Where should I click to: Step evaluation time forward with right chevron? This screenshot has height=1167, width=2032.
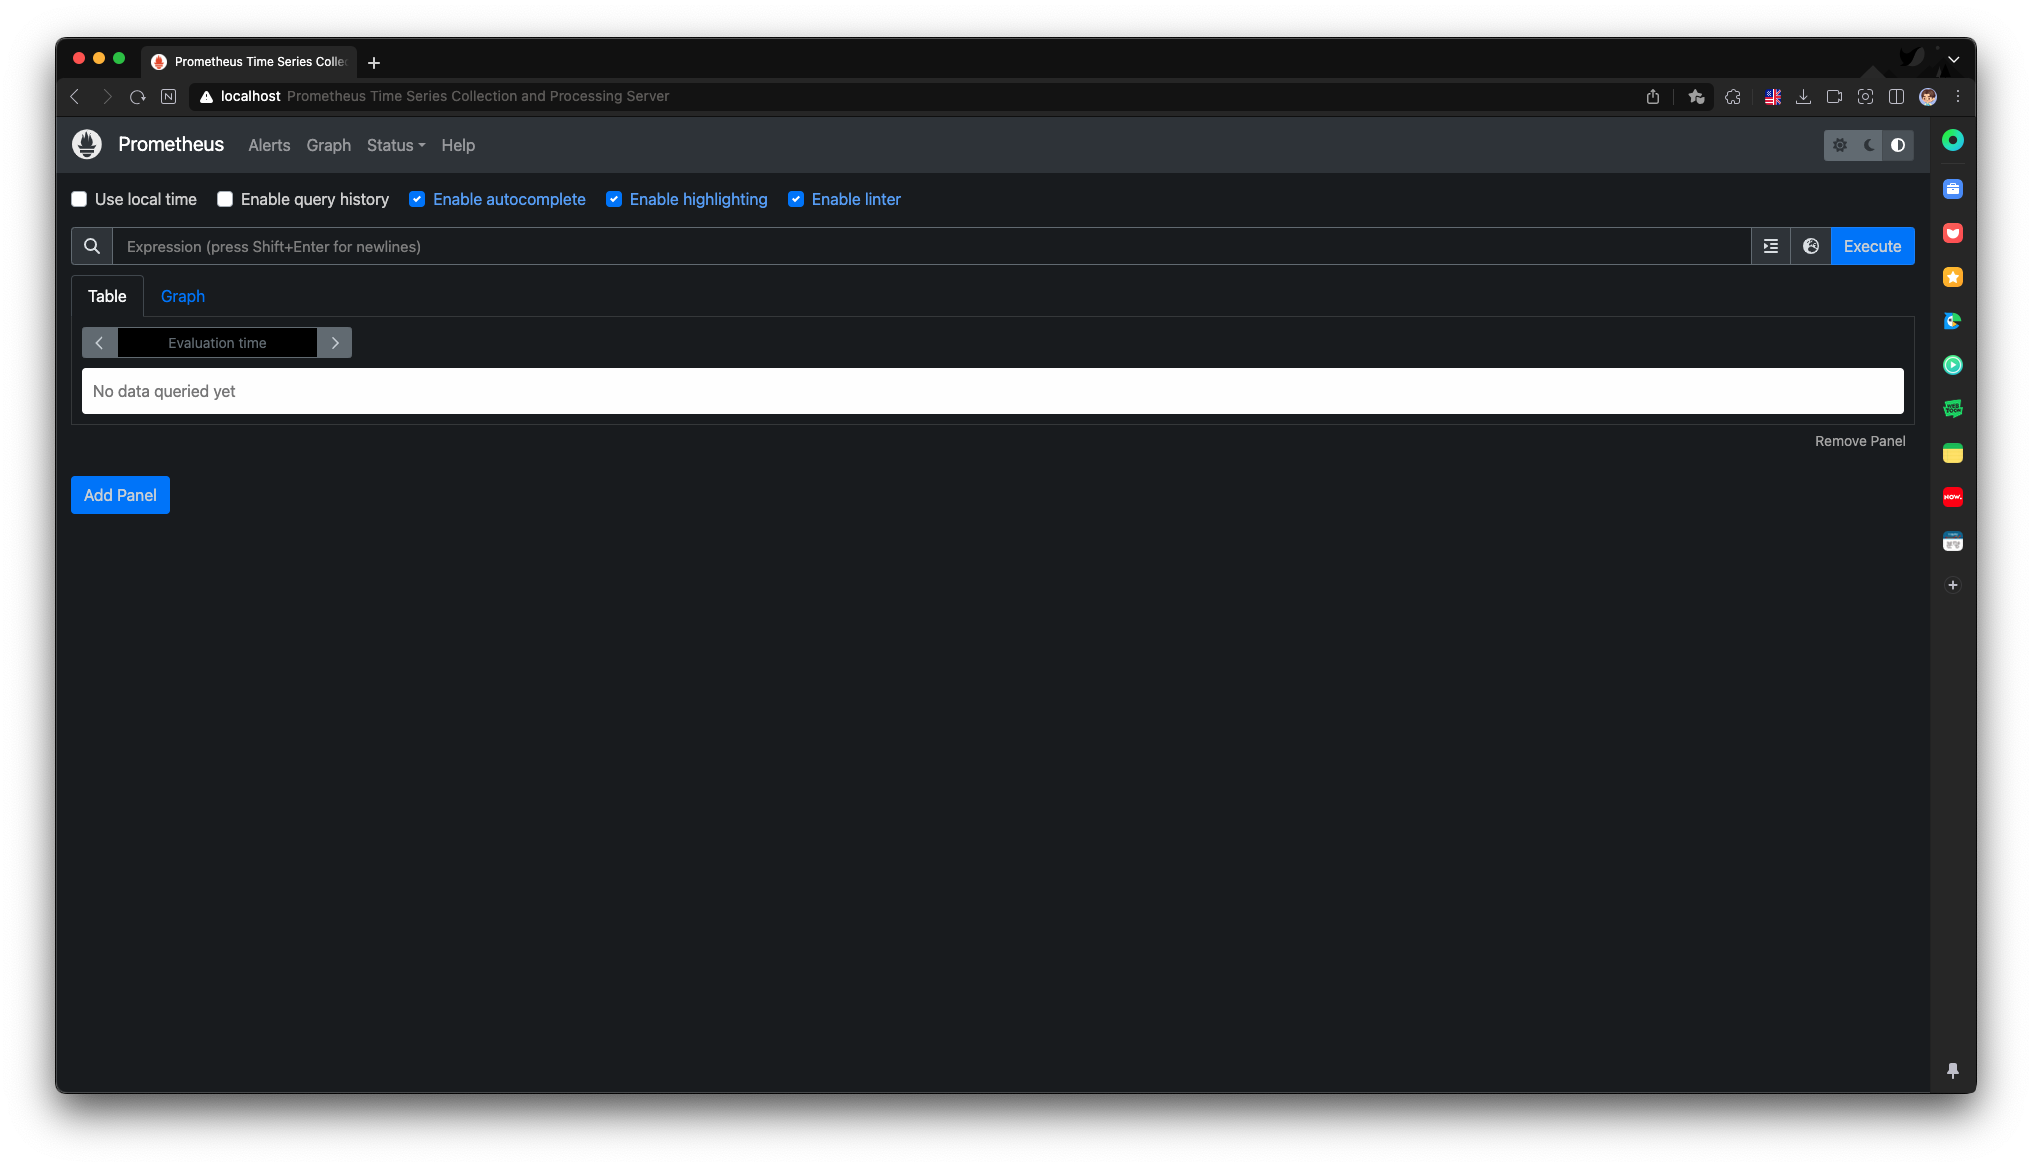coord(335,343)
